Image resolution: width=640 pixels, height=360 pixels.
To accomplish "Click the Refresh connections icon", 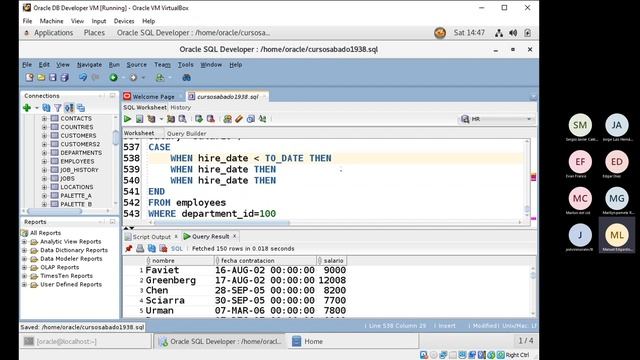I will coord(46,108).
